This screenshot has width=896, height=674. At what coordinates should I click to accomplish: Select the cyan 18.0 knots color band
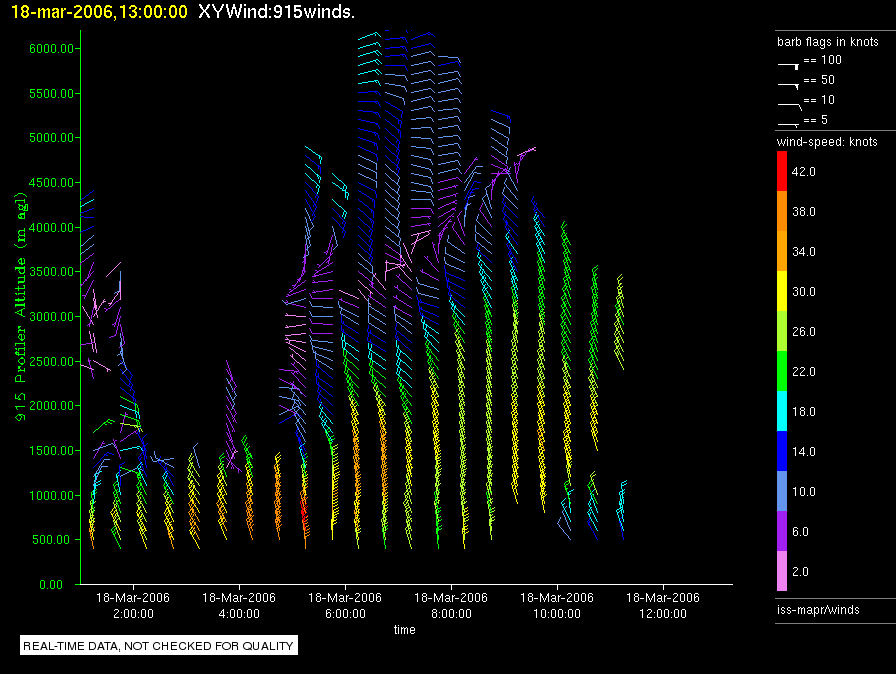coord(782,411)
